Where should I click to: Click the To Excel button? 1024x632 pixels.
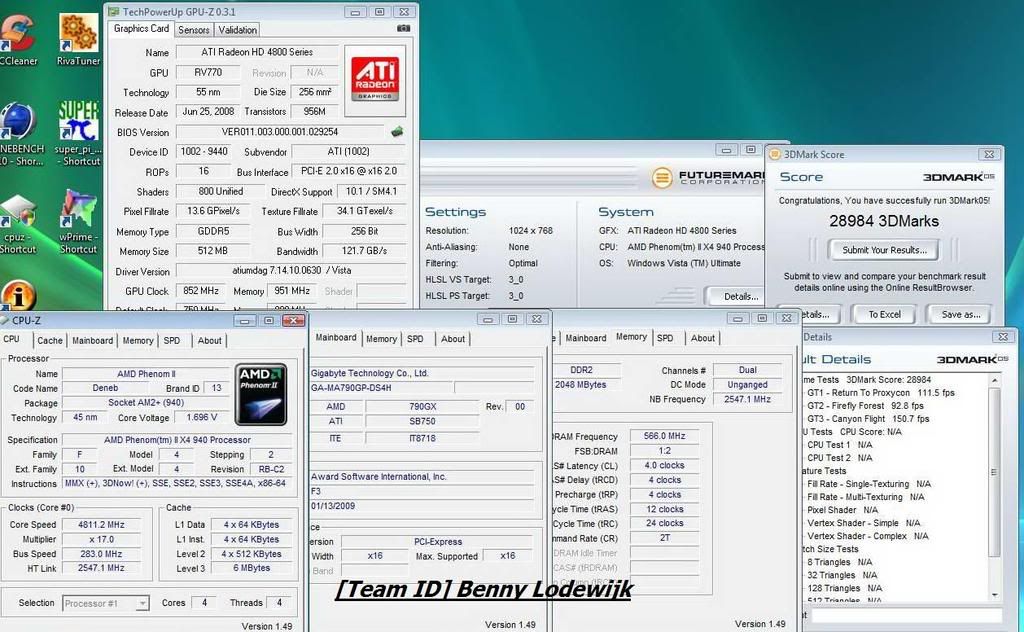[x=884, y=315]
